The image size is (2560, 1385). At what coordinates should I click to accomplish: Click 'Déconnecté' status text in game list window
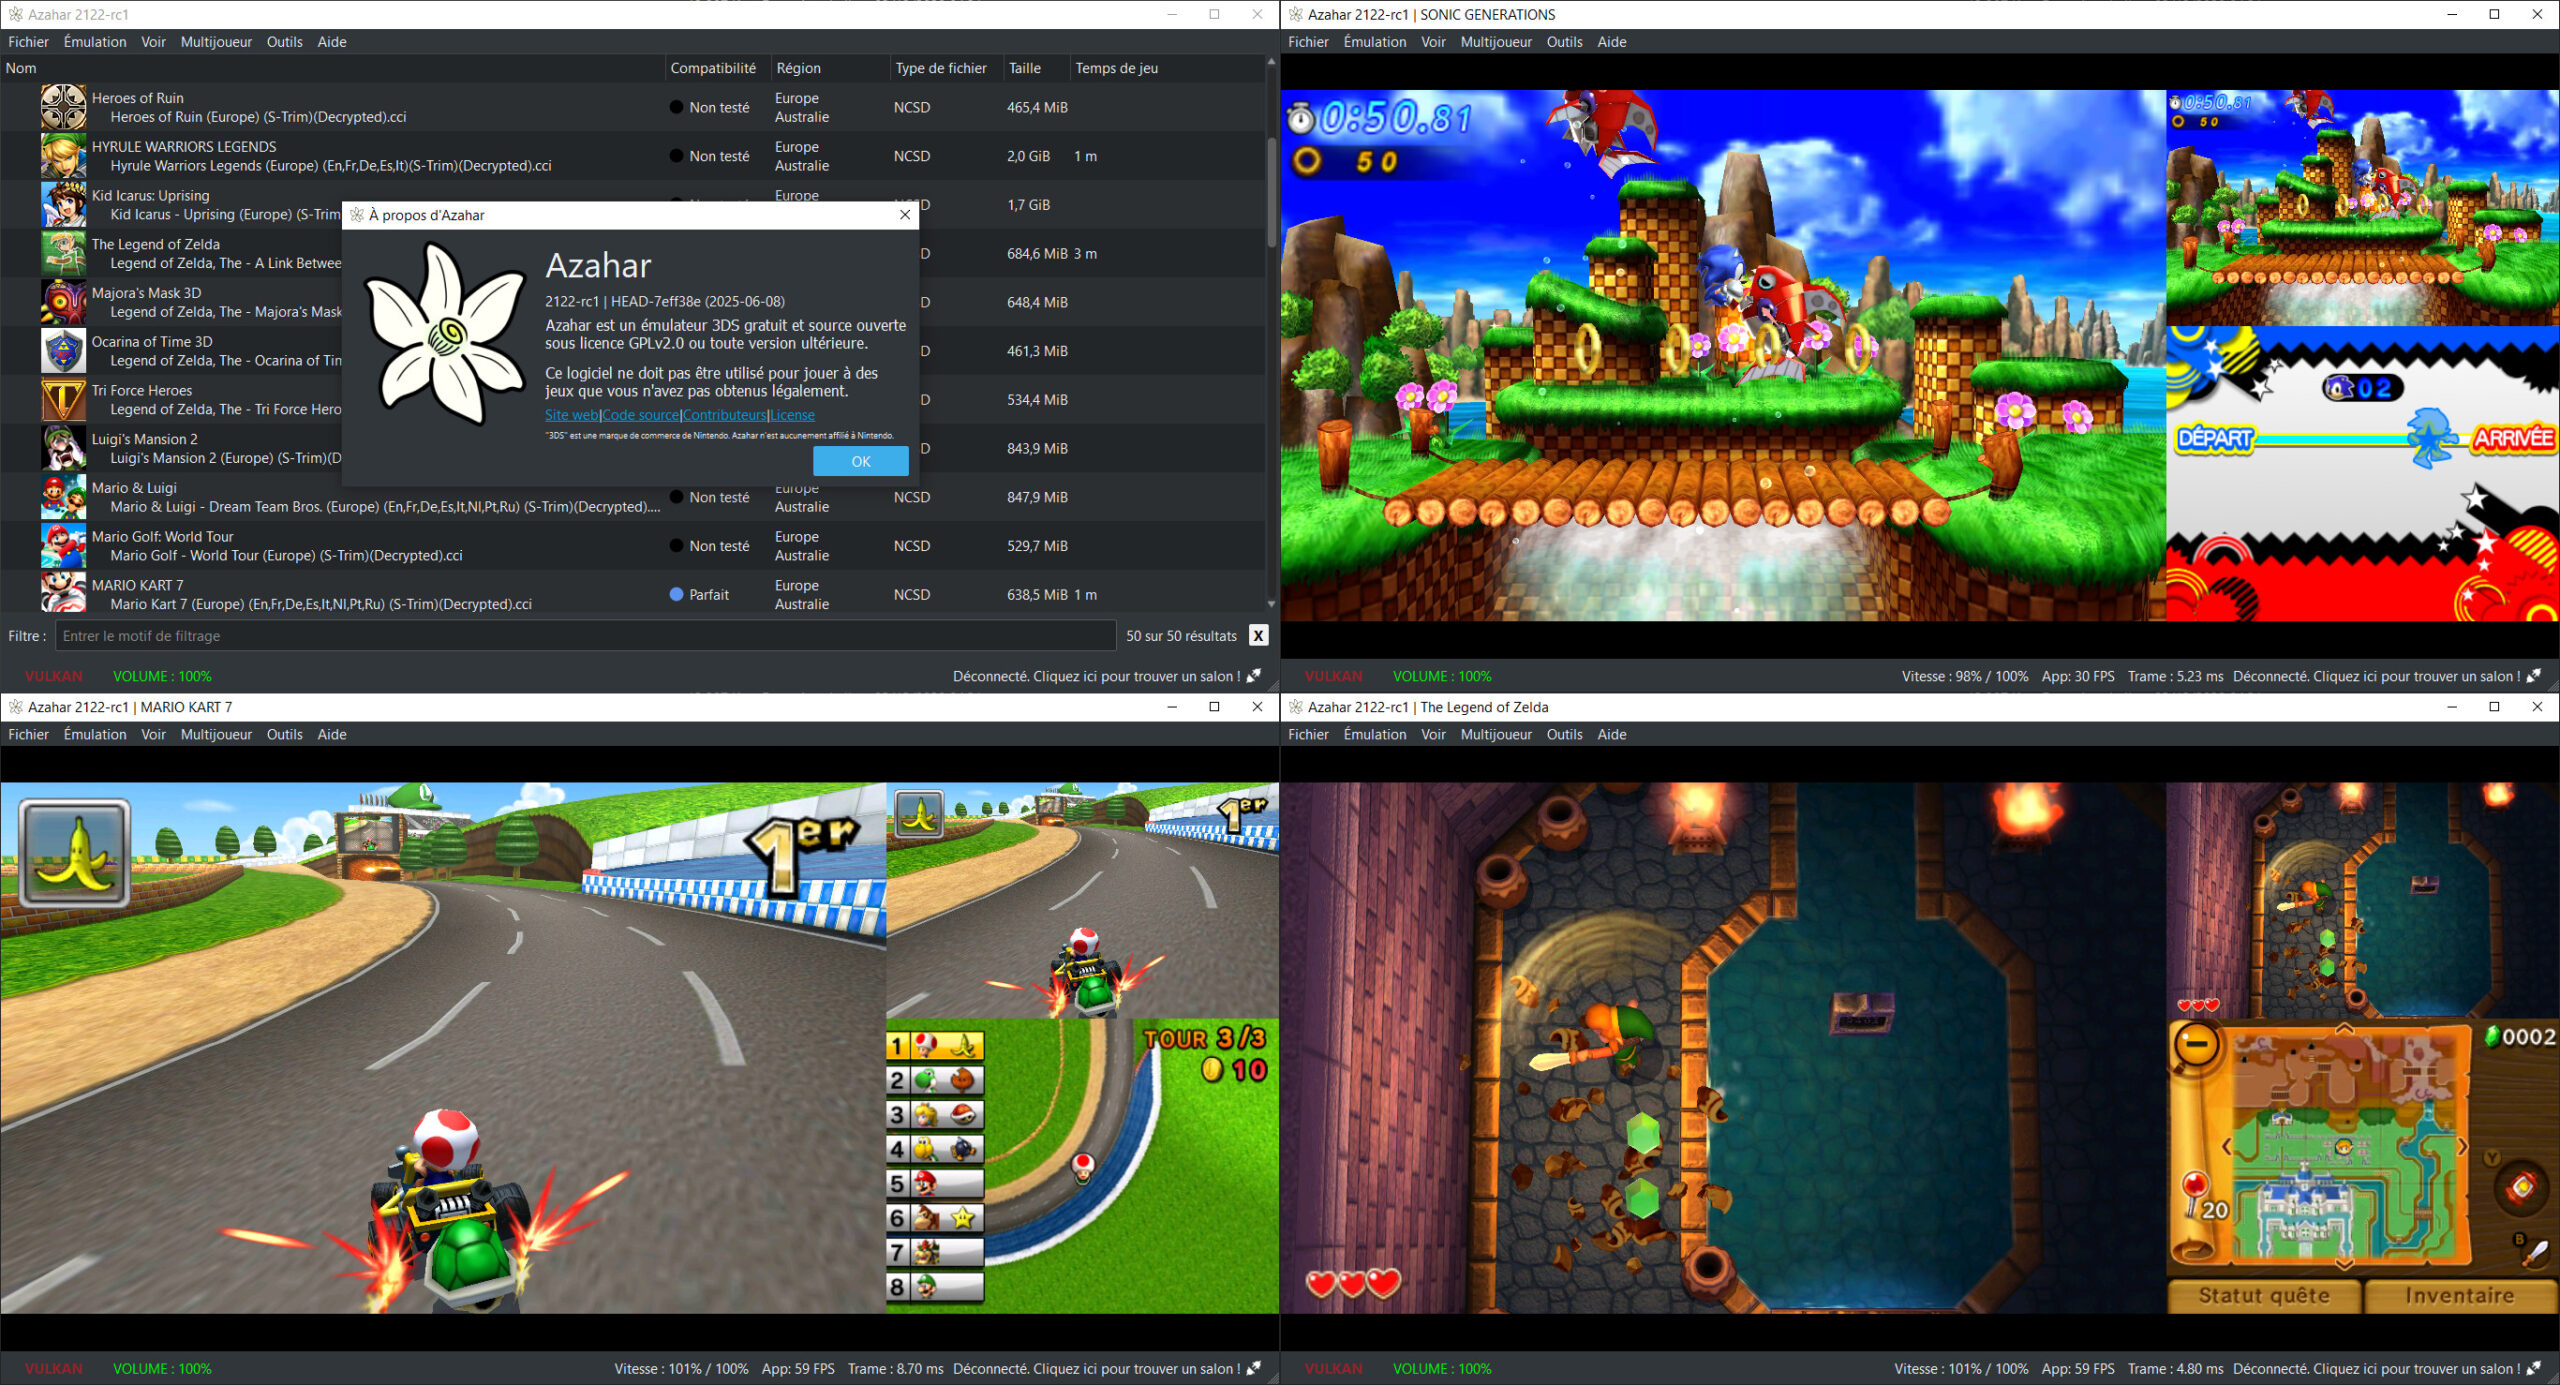click(x=1096, y=676)
